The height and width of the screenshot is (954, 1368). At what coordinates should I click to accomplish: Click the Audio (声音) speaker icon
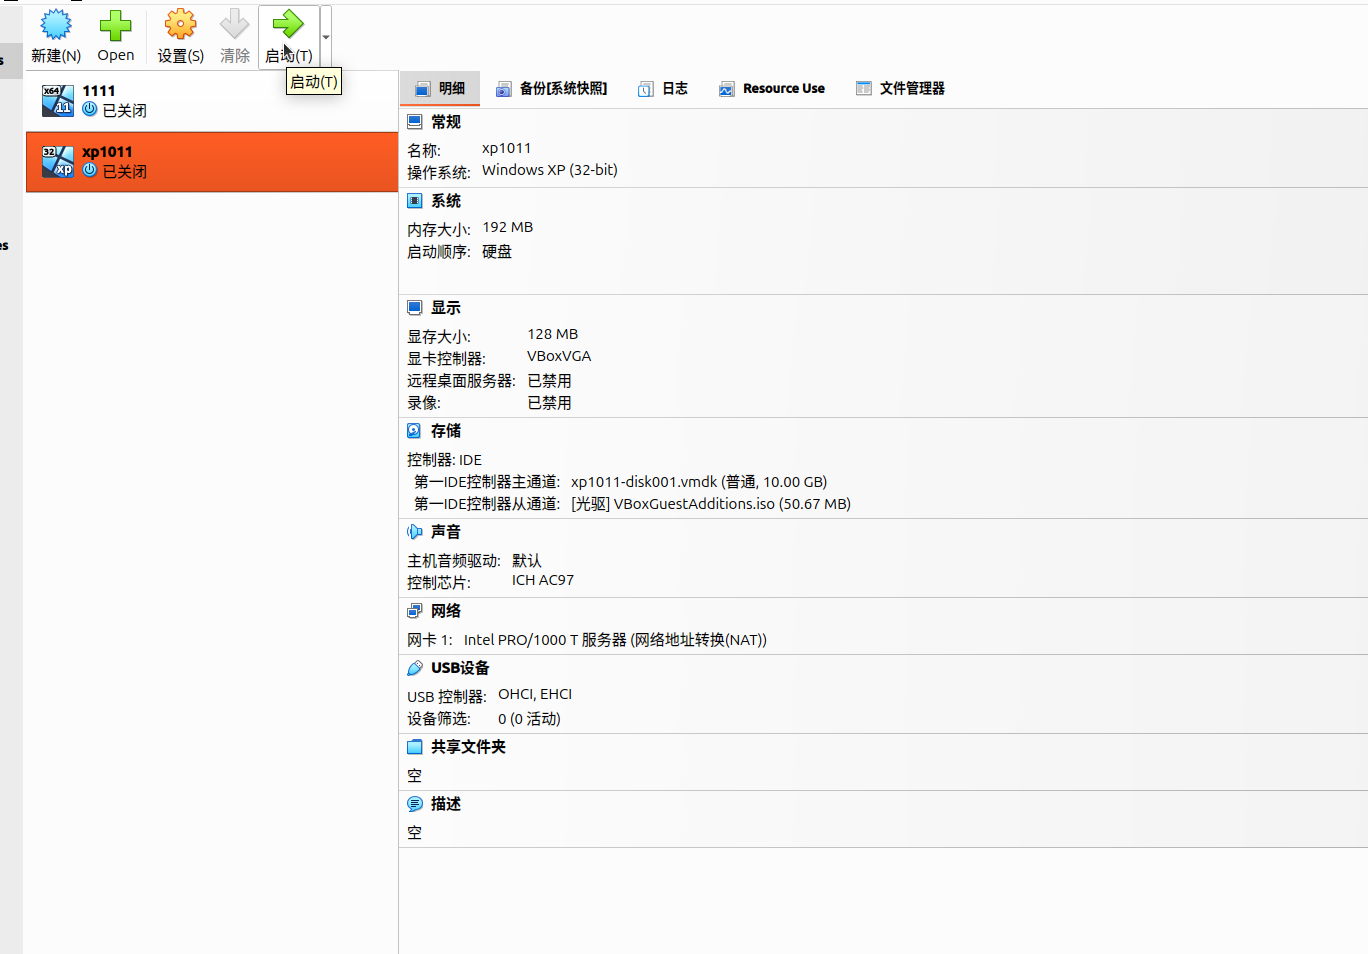pyautogui.click(x=415, y=532)
